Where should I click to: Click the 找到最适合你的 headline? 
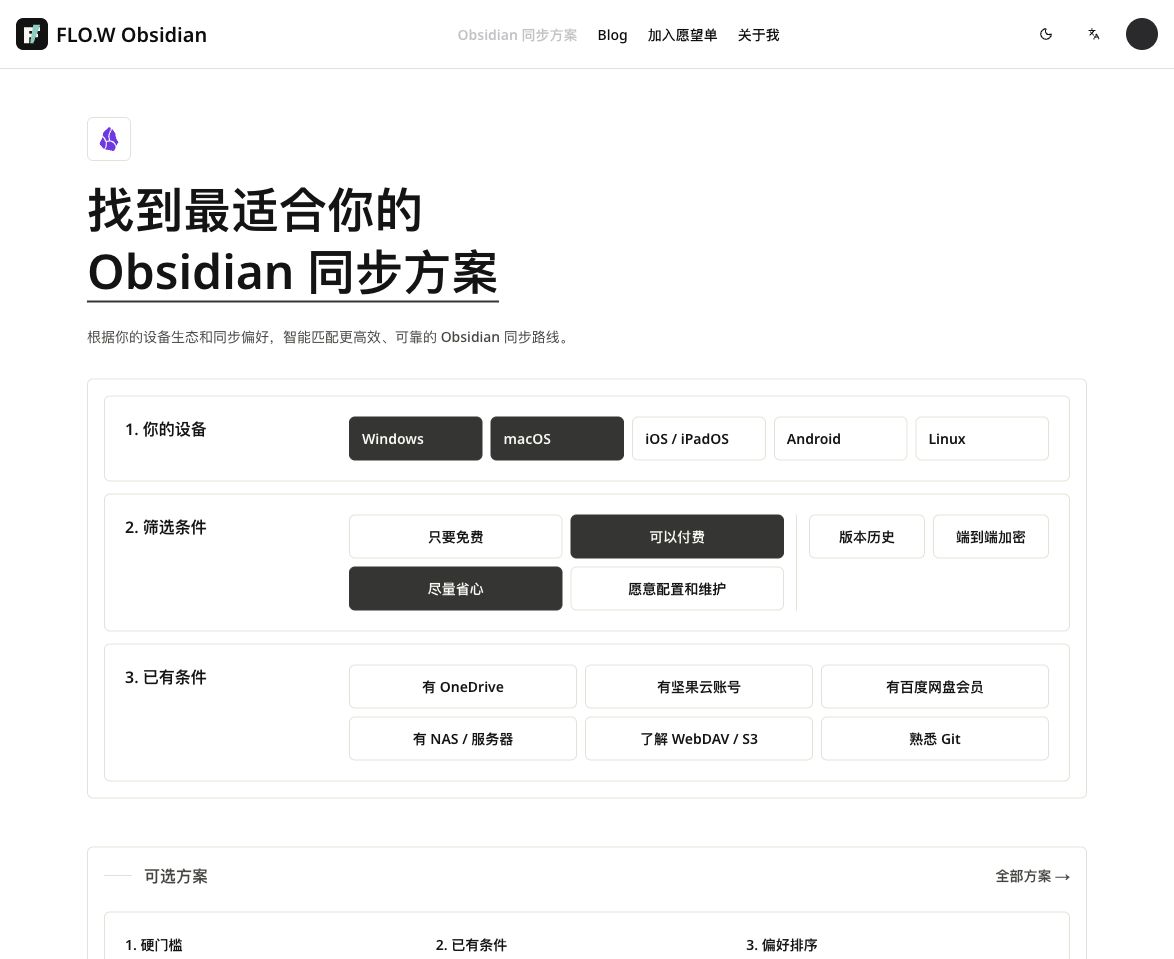[x=255, y=210]
